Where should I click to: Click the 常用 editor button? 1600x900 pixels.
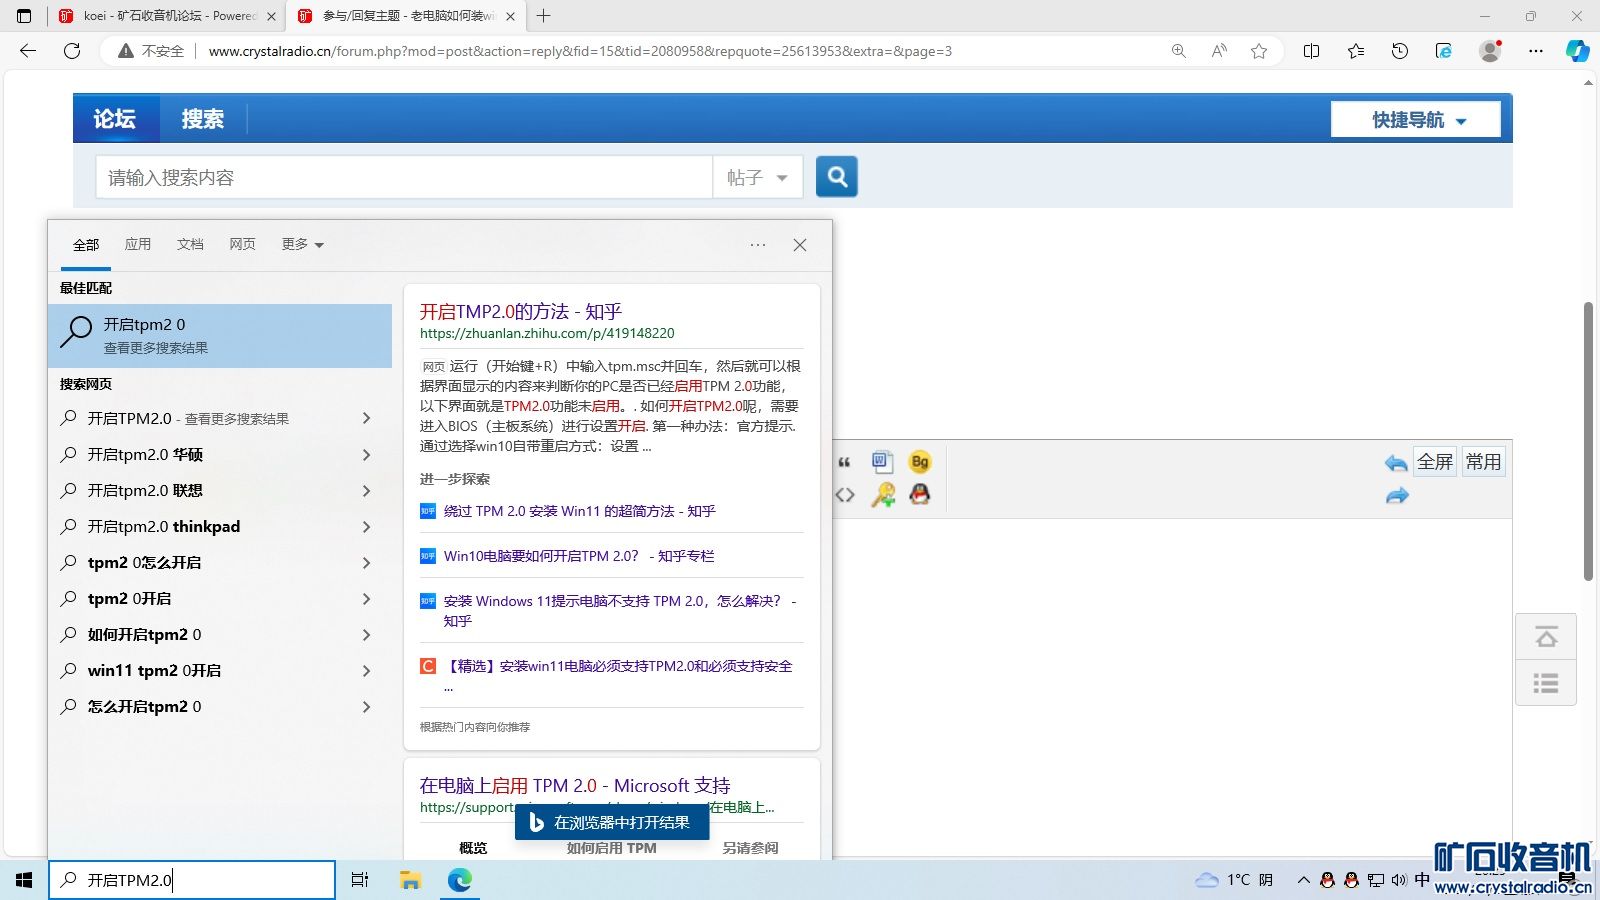tap(1483, 462)
